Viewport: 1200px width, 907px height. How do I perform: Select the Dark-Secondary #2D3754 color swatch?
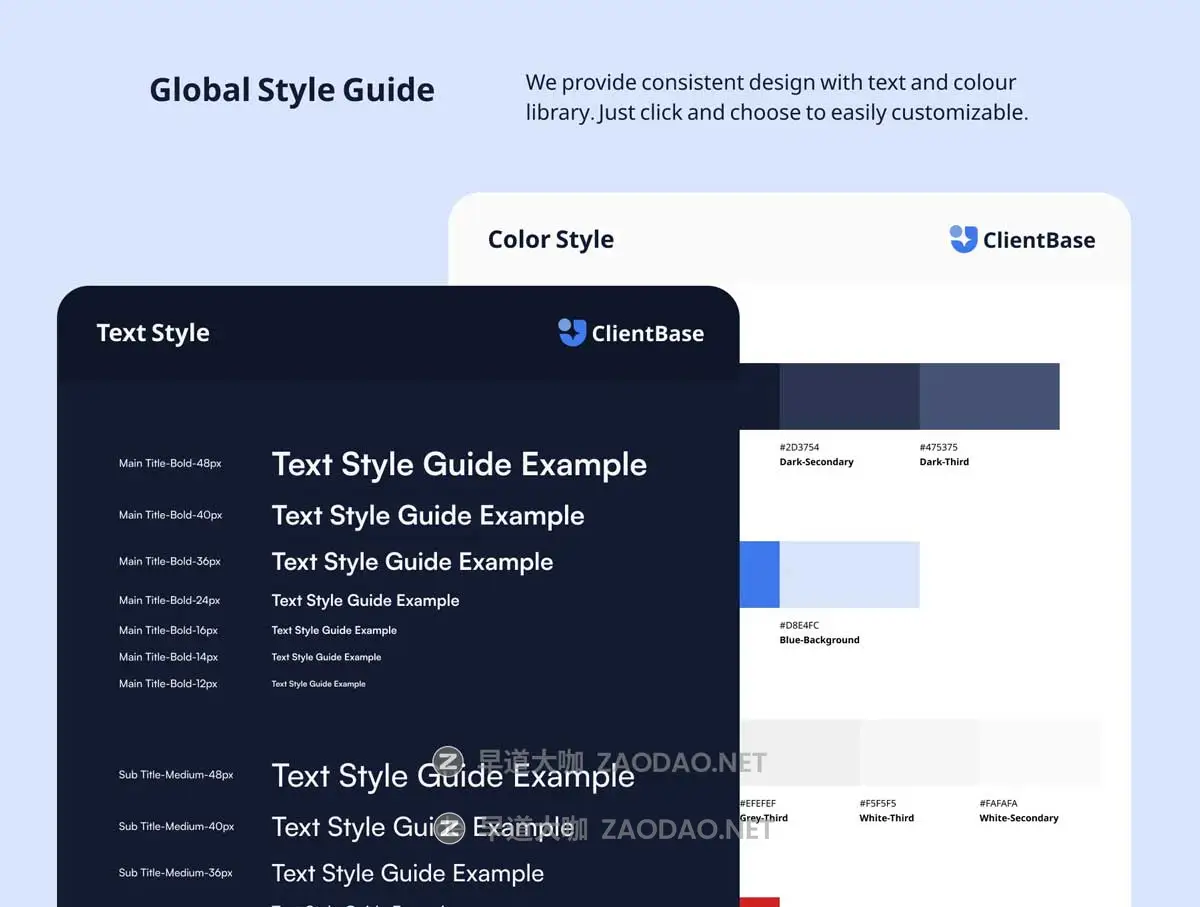(849, 396)
